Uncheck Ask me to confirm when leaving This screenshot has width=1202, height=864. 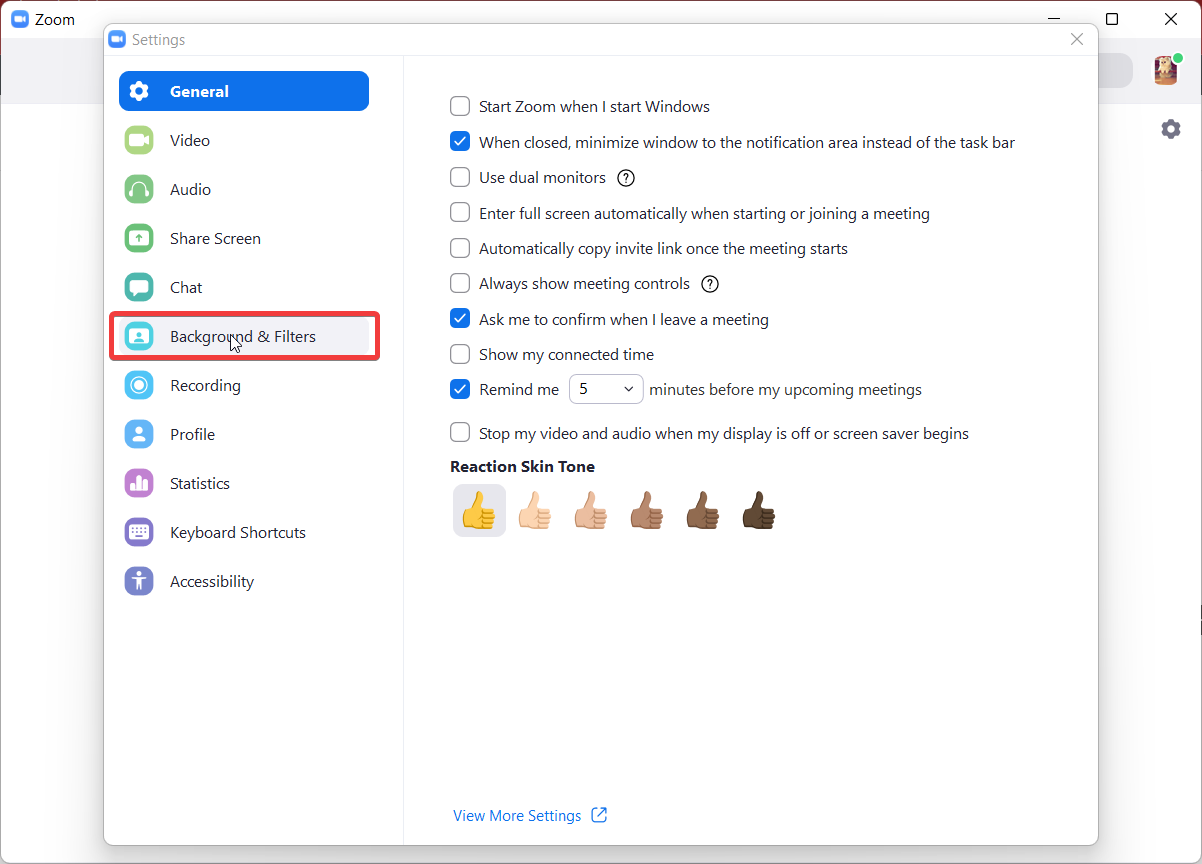(460, 319)
